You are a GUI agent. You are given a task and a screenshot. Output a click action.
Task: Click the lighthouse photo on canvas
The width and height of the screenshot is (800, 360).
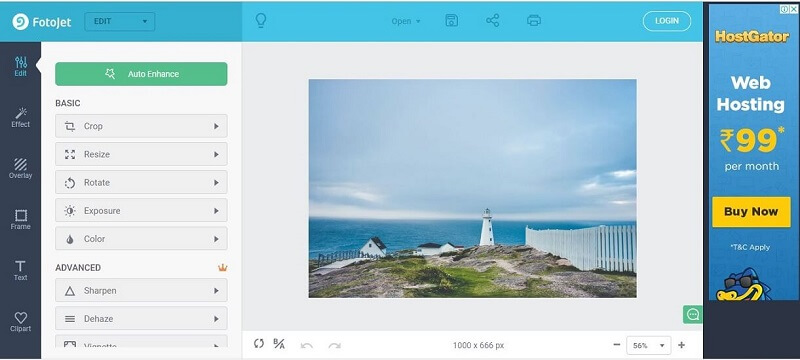472,188
